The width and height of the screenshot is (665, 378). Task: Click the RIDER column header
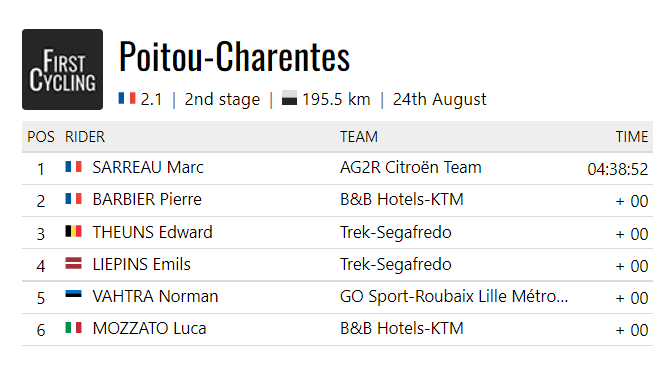click(x=85, y=137)
